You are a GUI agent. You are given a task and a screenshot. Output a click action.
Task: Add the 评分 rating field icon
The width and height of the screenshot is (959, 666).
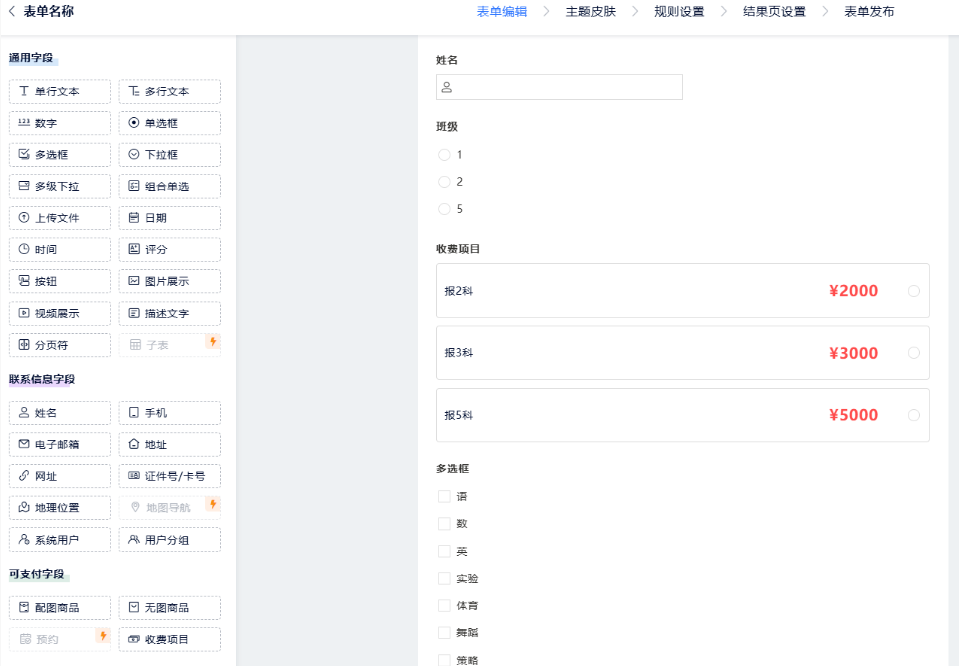point(134,249)
